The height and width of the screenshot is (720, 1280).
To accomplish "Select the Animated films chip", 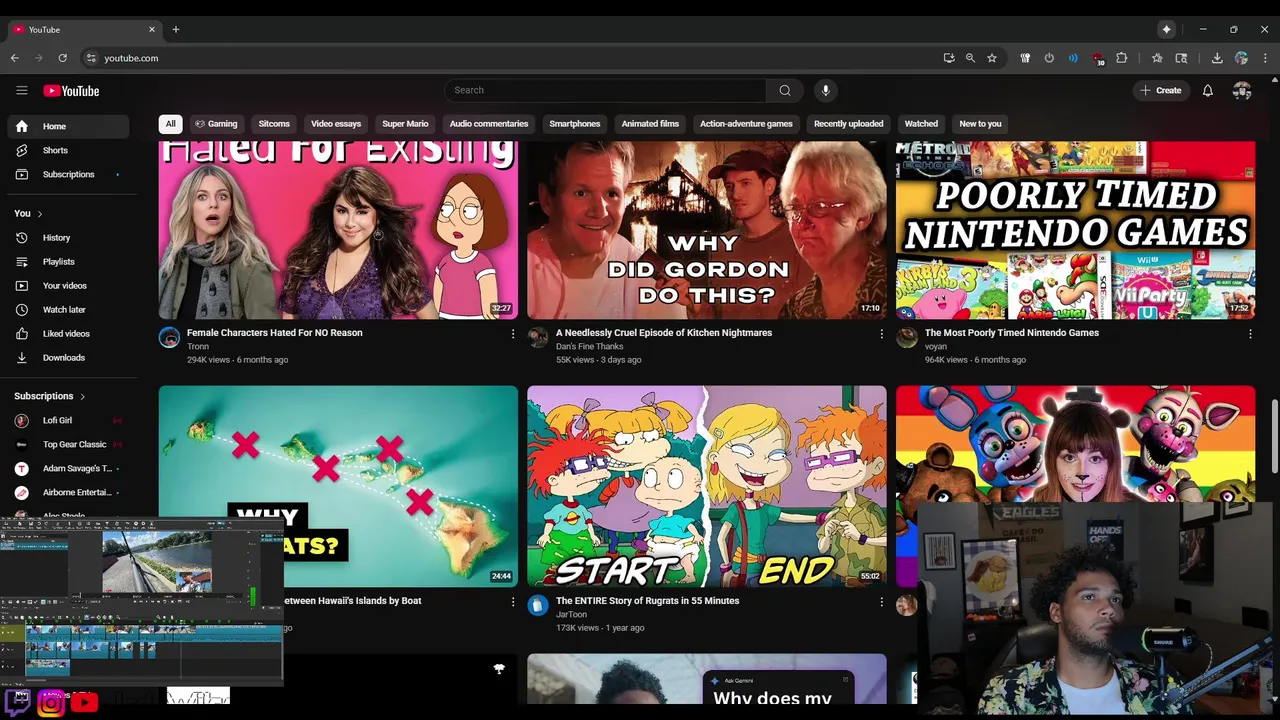I will click(650, 124).
